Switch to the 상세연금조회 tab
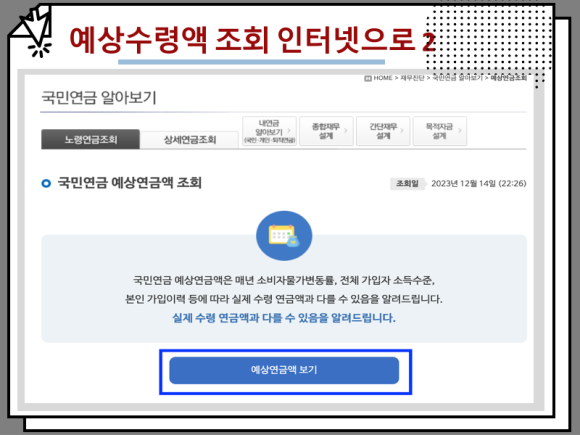The width and height of the screenshot is (580, 435). [x=189, y=140]
